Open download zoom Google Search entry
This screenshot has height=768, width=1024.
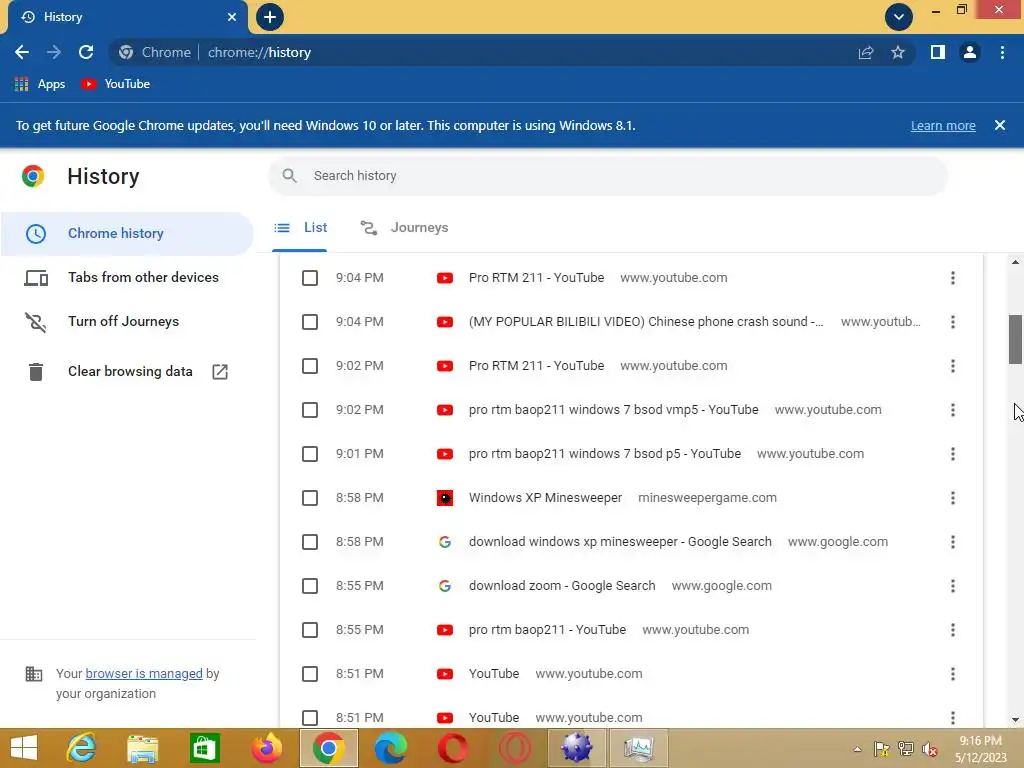tap(562, 586)
